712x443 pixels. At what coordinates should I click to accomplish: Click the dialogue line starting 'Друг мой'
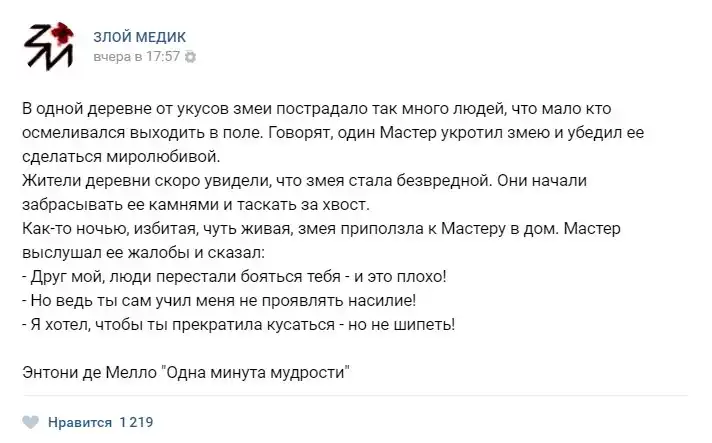coord(233,278)
